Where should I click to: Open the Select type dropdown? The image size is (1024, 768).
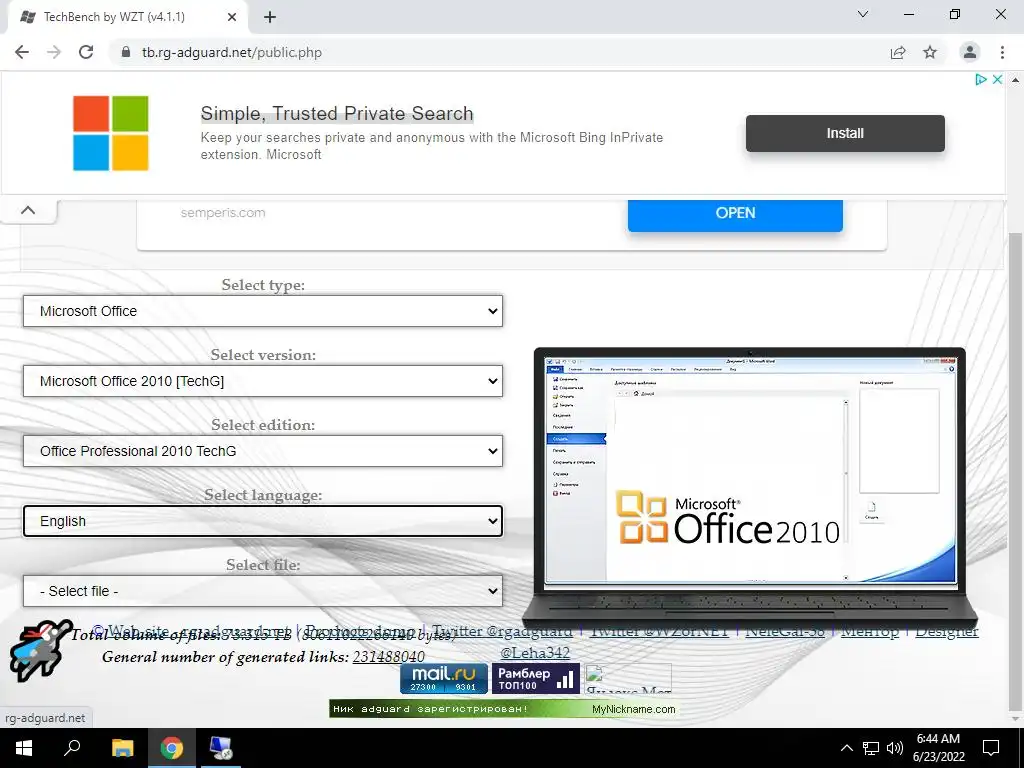point(263,311)
